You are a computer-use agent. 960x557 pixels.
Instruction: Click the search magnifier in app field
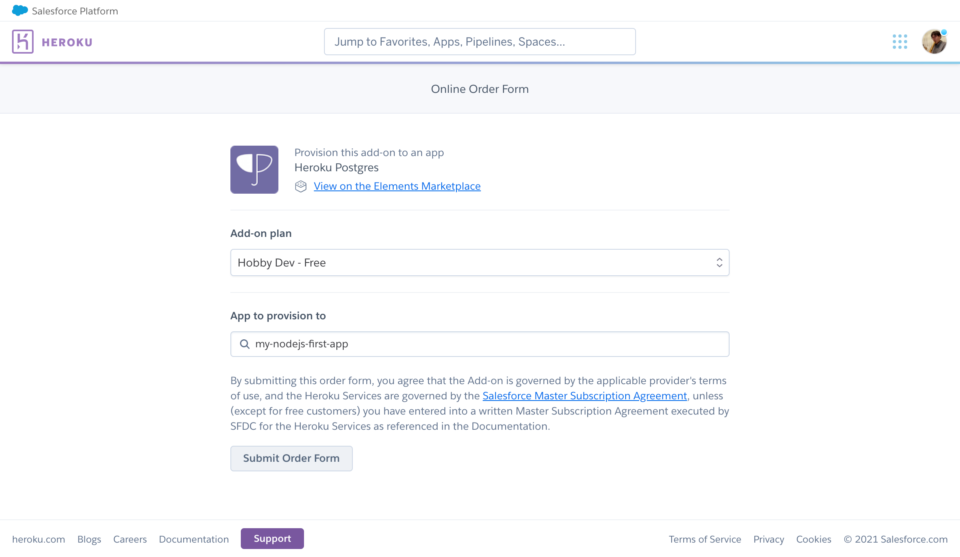tap(244, 344)
